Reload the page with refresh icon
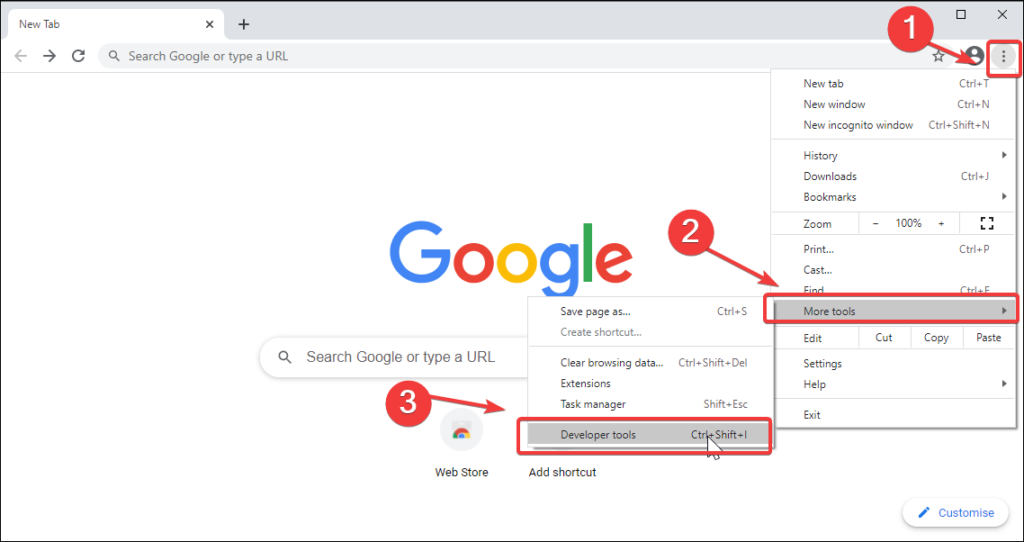Image resolution: width=1024 pixels, height=542 pixels. pyautogui.click(x=78, y=56)
